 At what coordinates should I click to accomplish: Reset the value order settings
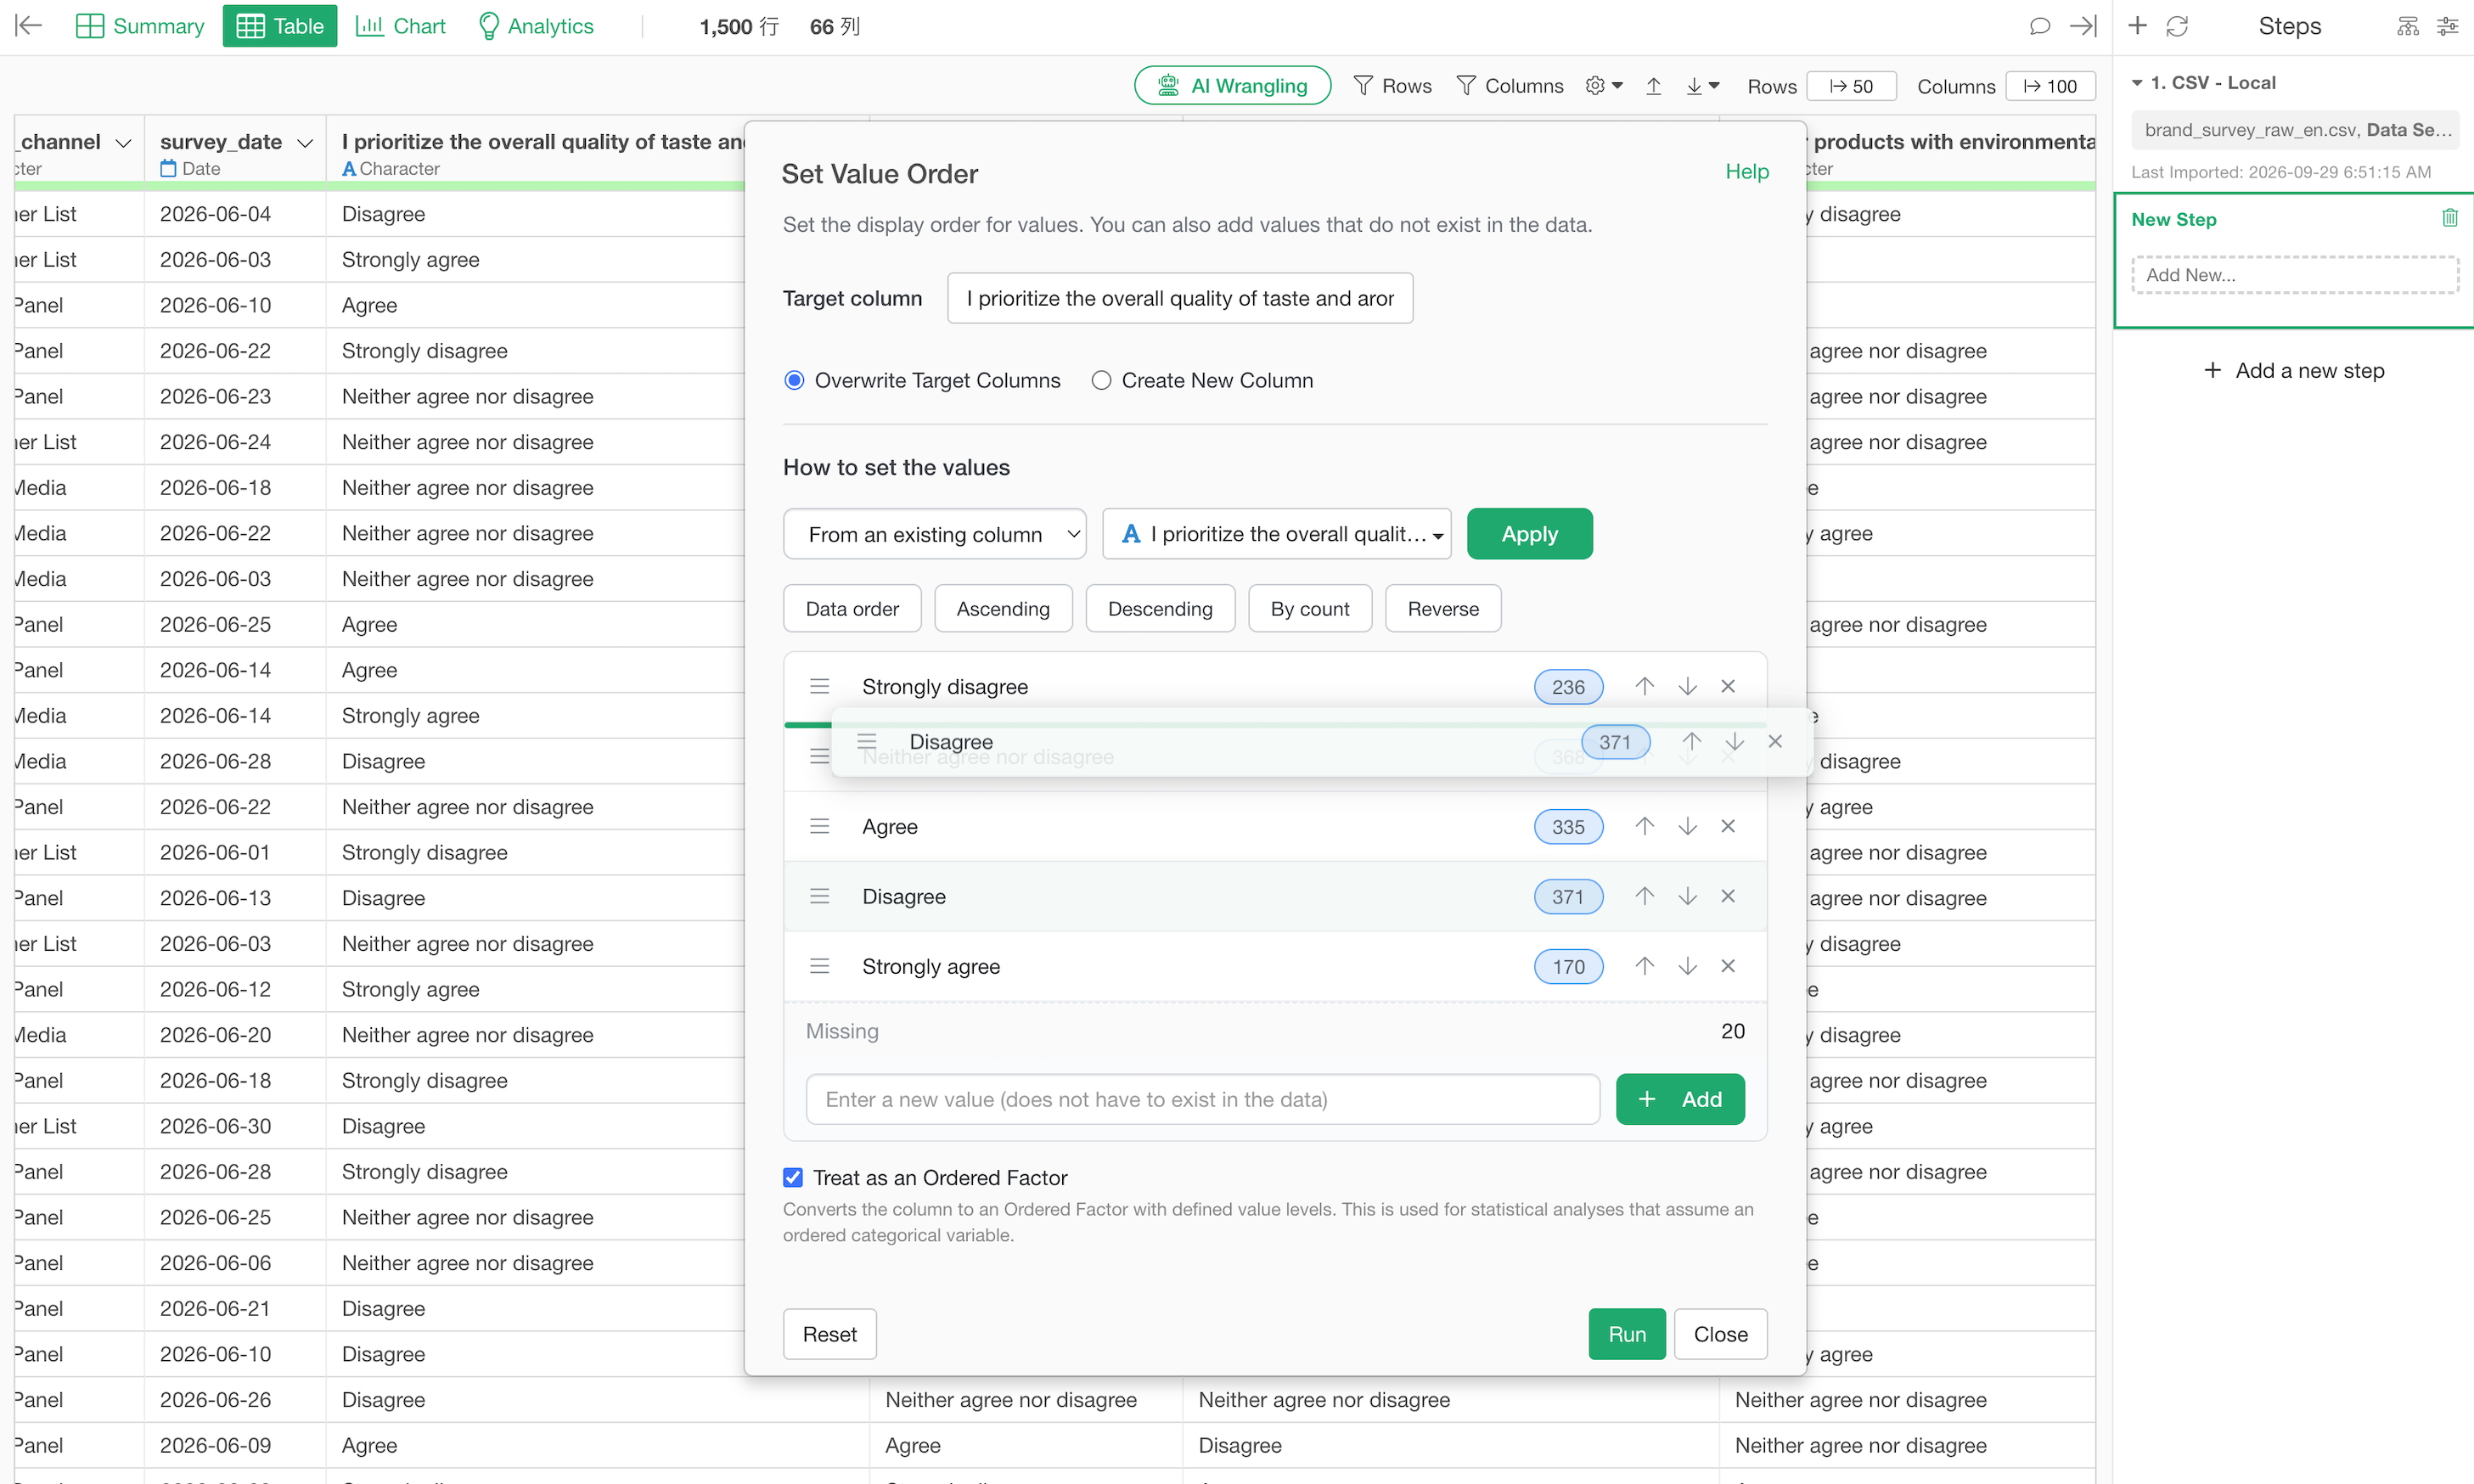pos(829,1334)
